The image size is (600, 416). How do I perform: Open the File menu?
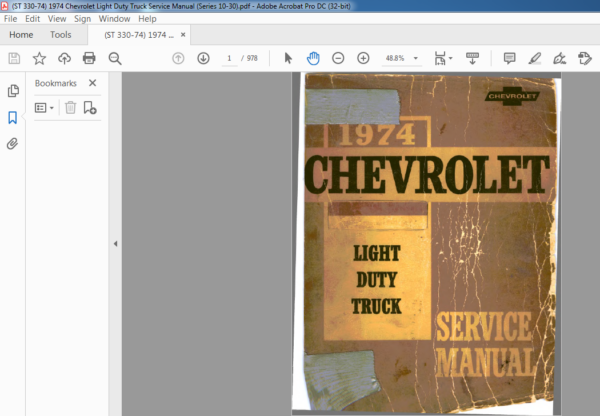(10, 19)
